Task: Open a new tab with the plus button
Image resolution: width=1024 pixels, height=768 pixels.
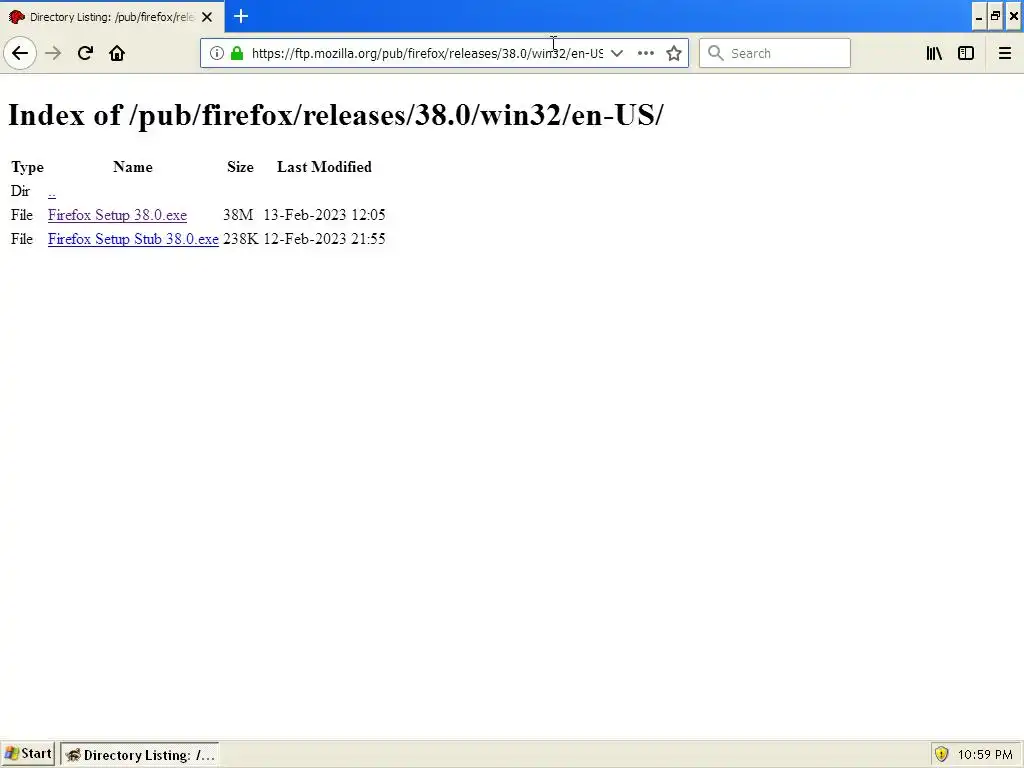Action: coord(241,16)
